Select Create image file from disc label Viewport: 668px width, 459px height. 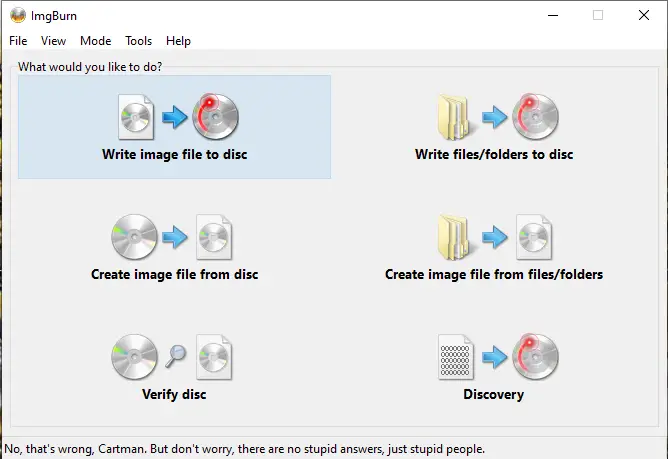click(x=175, y=274)
